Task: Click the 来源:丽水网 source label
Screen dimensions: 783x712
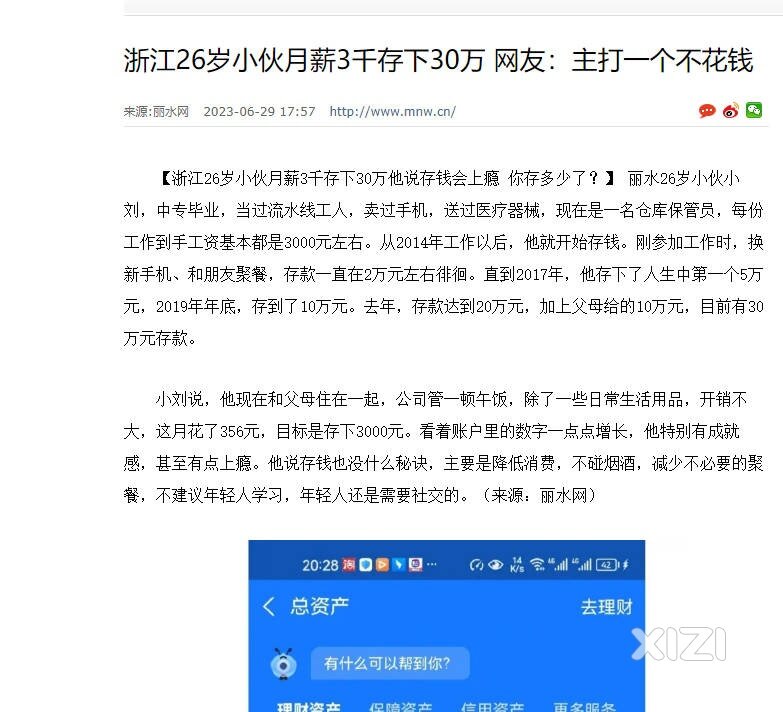Action: (156, 111)
